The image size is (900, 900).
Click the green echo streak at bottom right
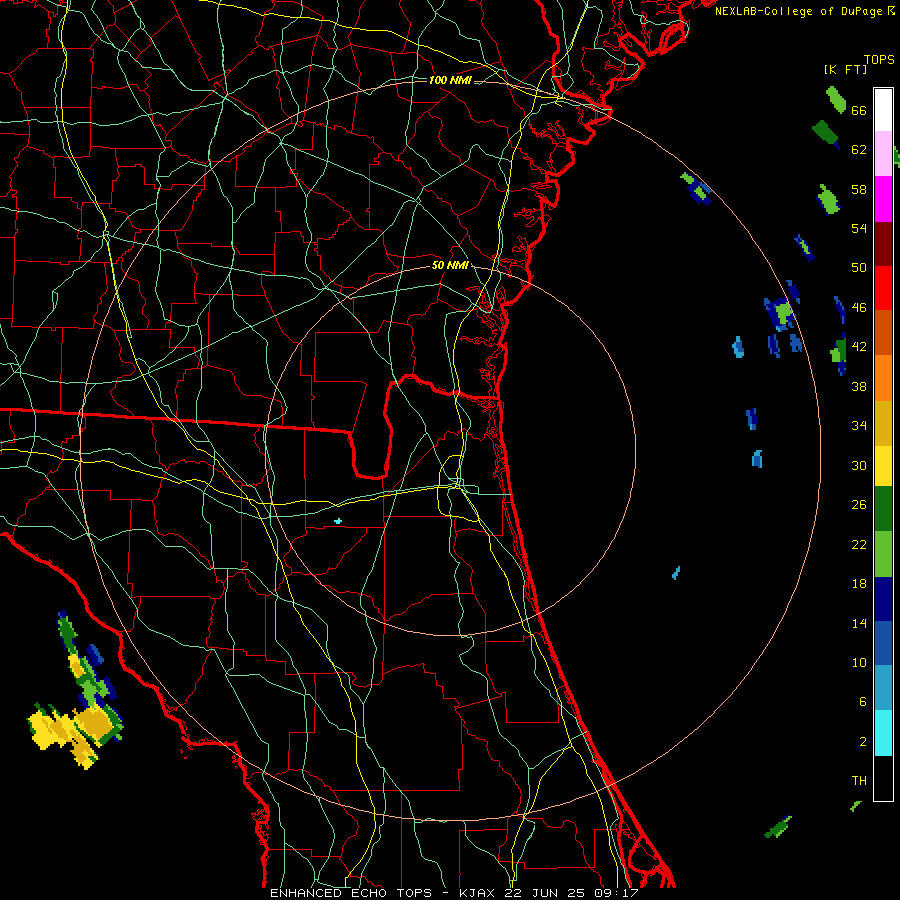point(778,827)
